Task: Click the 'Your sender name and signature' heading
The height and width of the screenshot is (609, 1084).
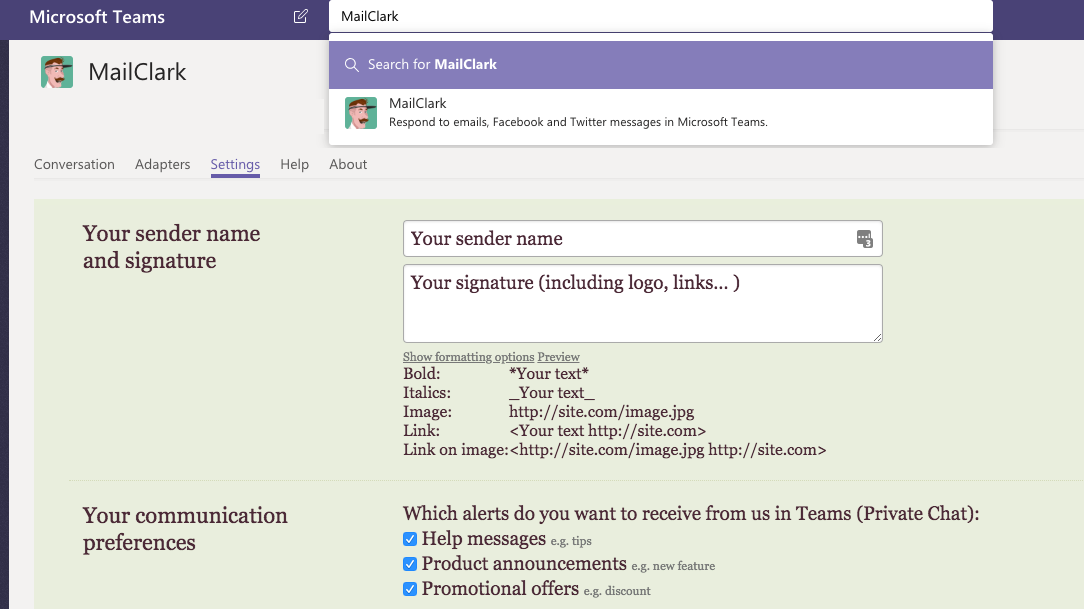Action: tap(171, 247)
